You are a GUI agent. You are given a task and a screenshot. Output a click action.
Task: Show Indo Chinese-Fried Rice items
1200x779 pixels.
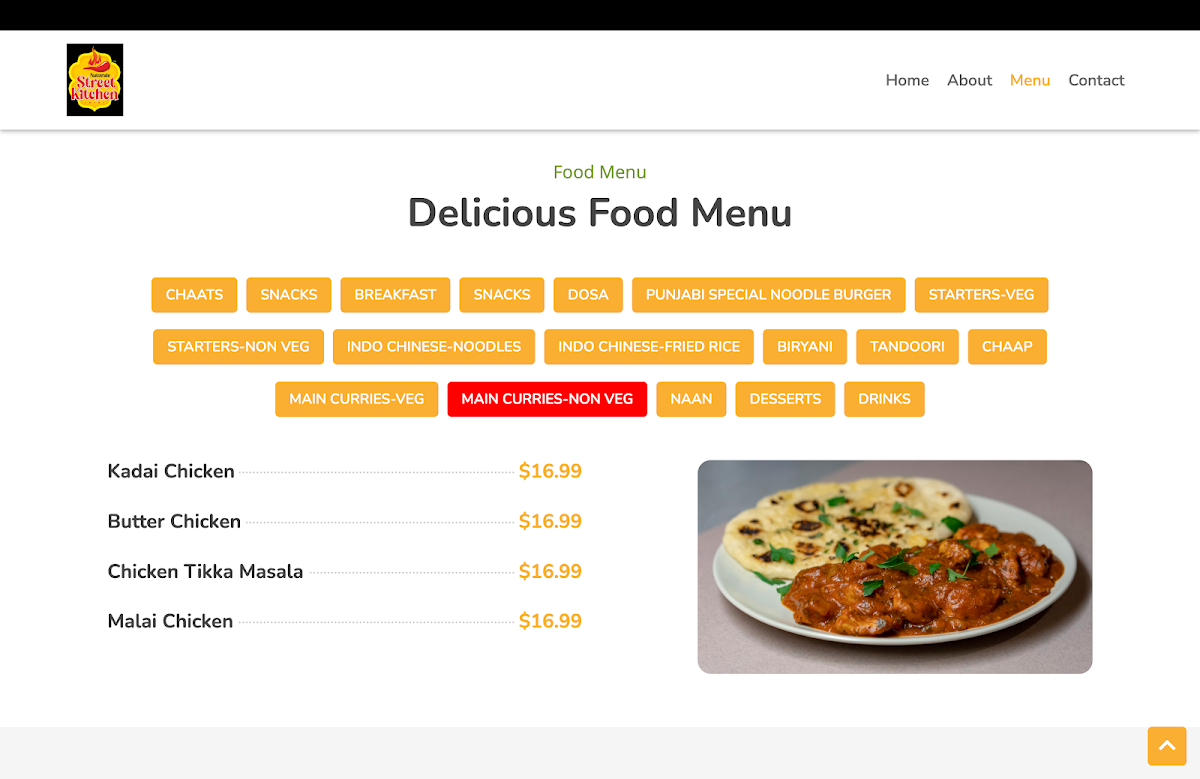(x=649, y=347)
